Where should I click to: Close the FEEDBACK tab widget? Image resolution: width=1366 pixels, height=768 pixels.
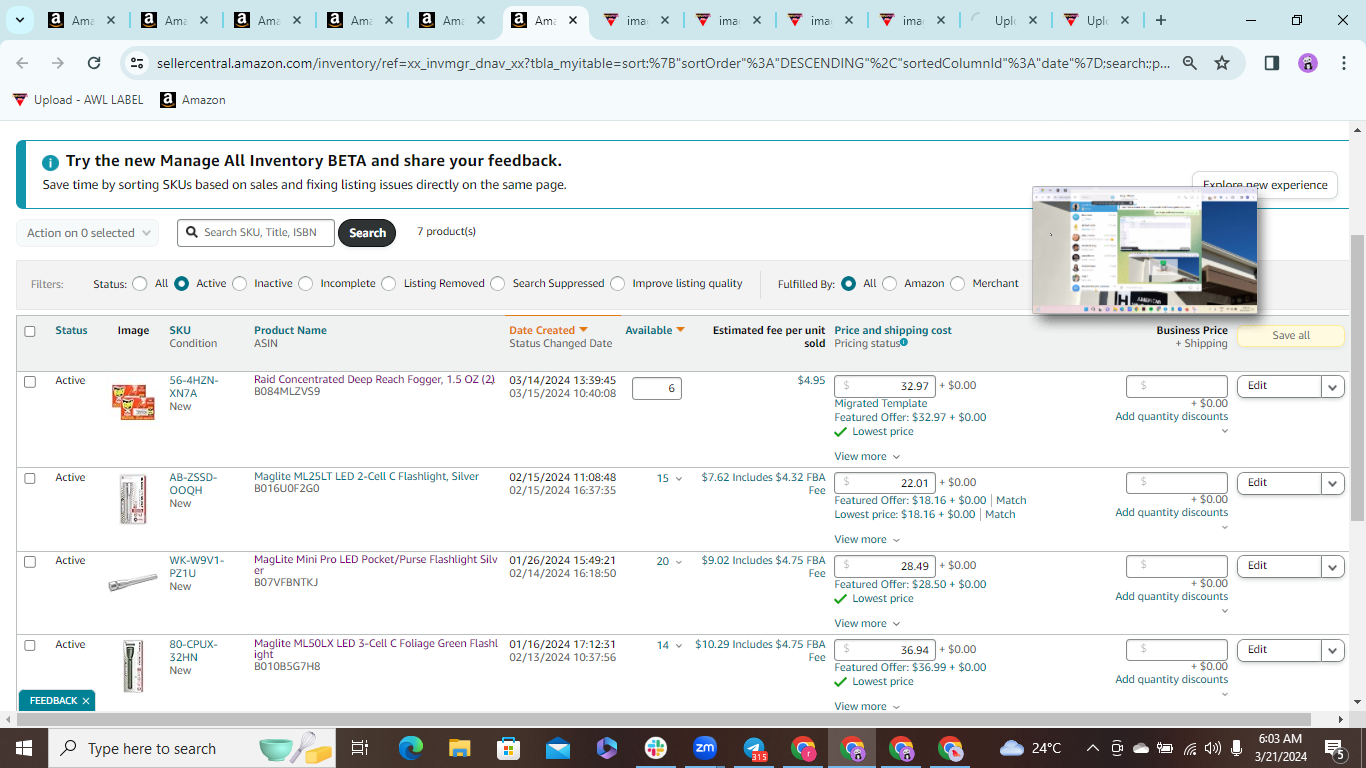tap(86, 701)
